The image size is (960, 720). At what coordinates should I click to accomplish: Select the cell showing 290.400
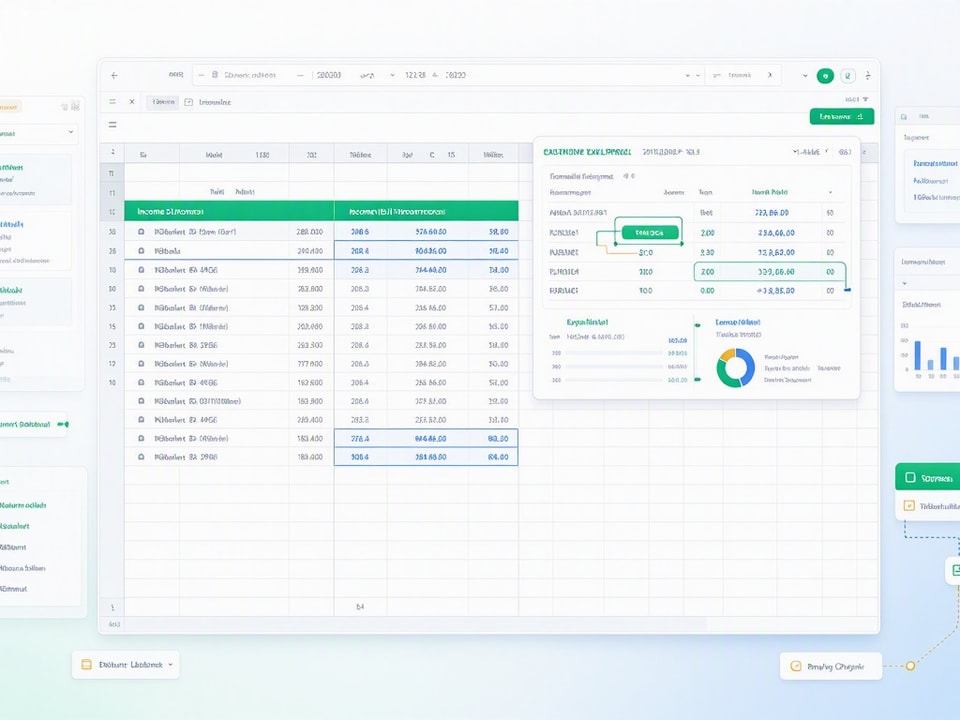(x=311, y=251)
